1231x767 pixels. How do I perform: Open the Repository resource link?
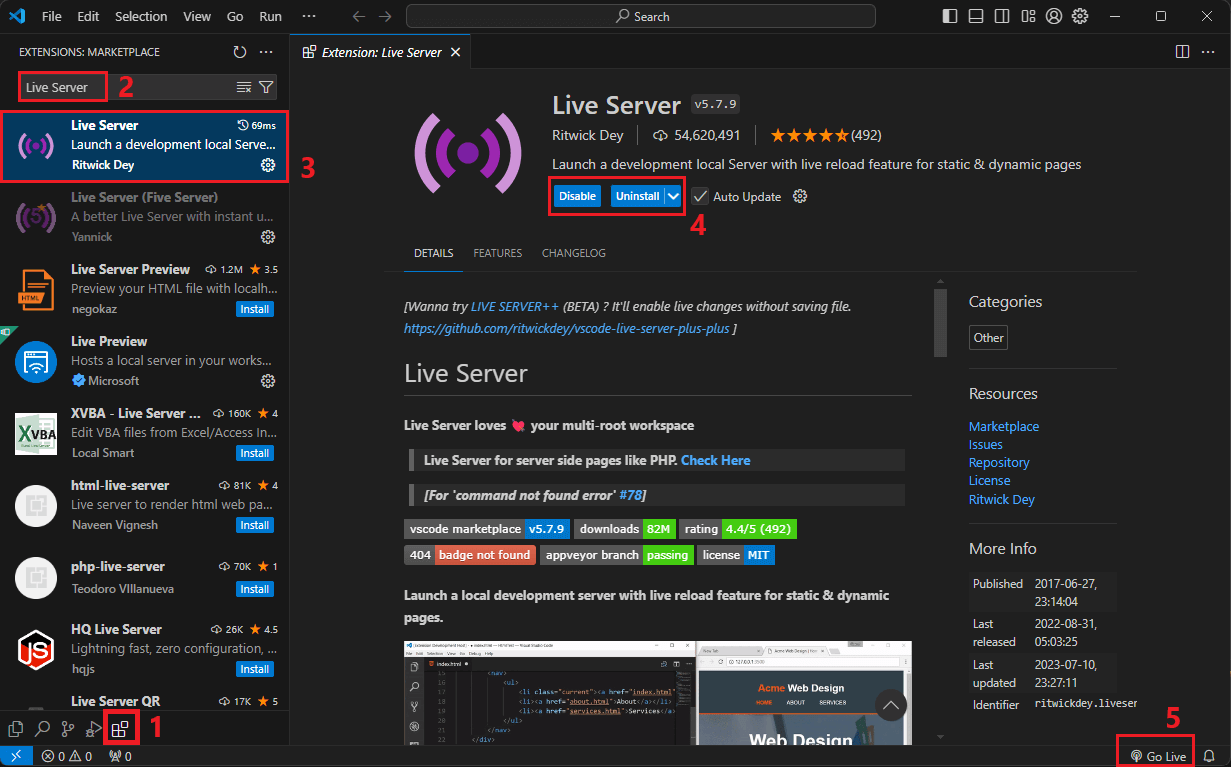point(999,463)
